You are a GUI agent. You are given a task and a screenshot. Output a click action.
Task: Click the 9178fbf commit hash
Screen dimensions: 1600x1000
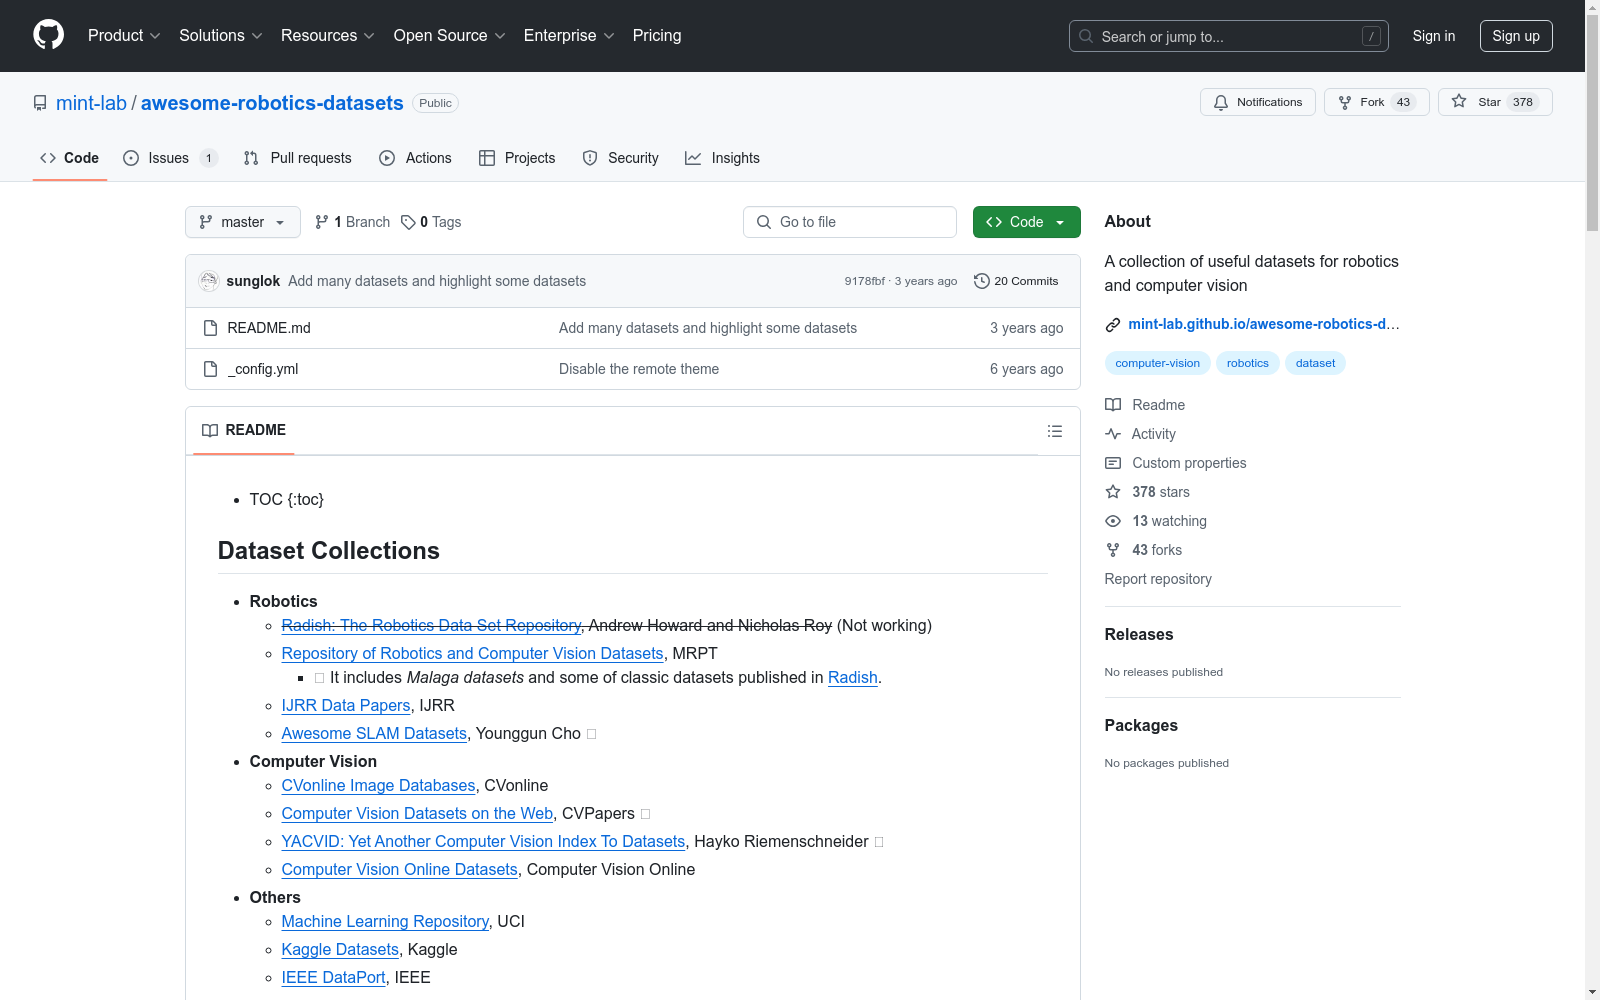[x=864, y=281]
